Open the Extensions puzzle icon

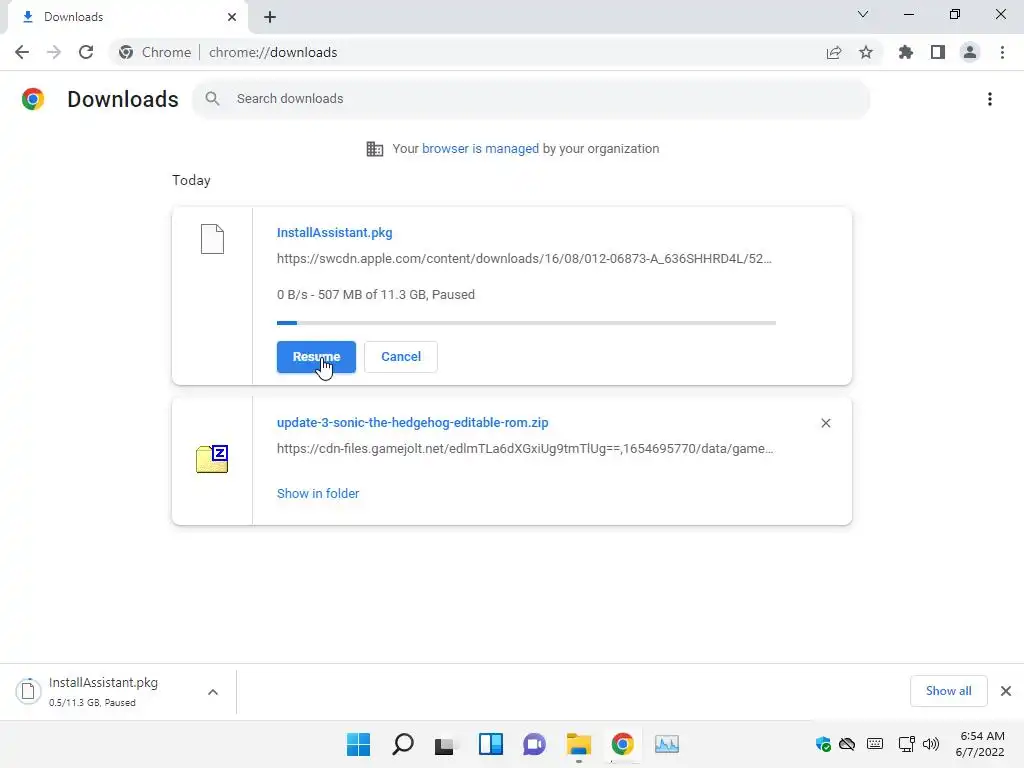point(905,52)
